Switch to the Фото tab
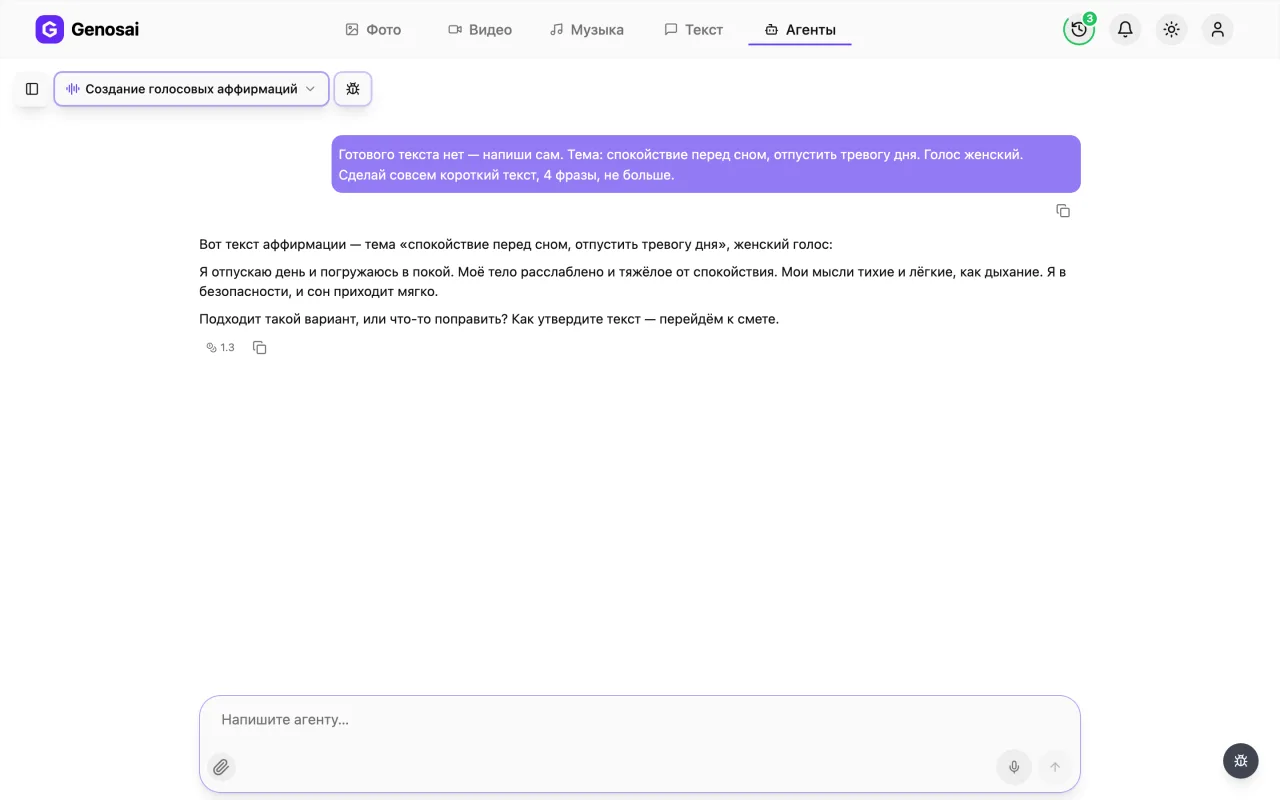Viewport: 1280px width, 800px height. [x=373, y=30]
